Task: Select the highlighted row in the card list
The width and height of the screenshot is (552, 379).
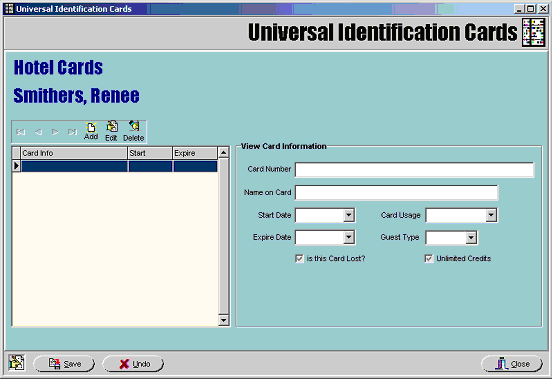Action: pos(119,166)
